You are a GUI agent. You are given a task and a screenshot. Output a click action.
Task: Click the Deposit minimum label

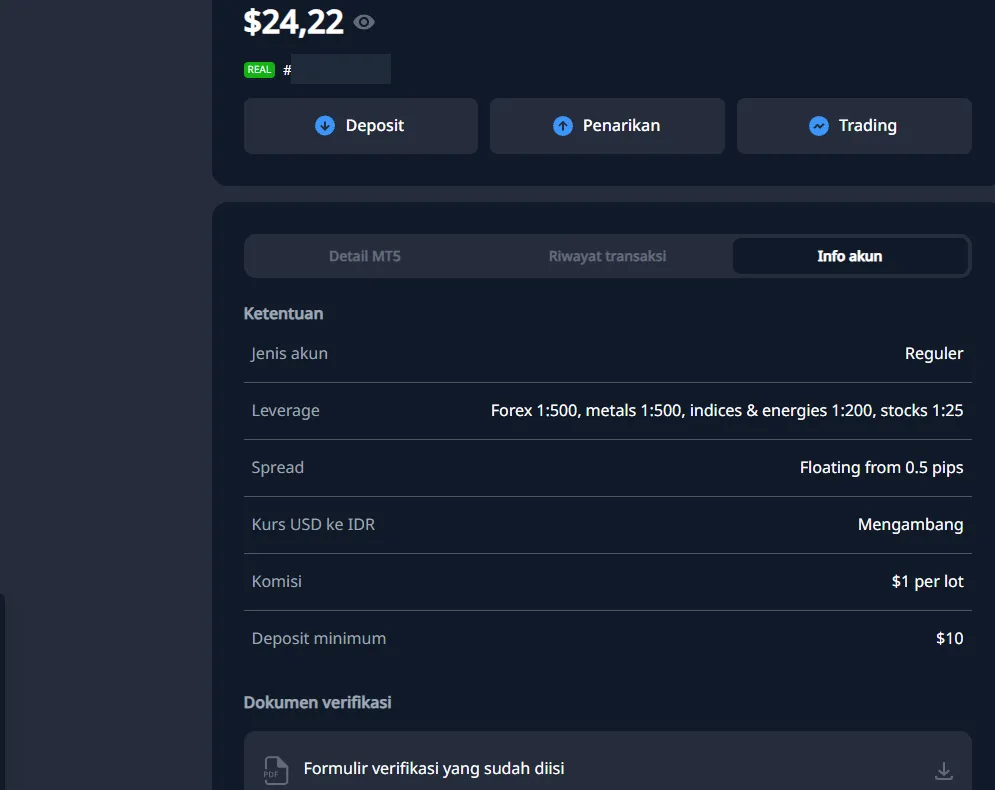tap(319, 638)
